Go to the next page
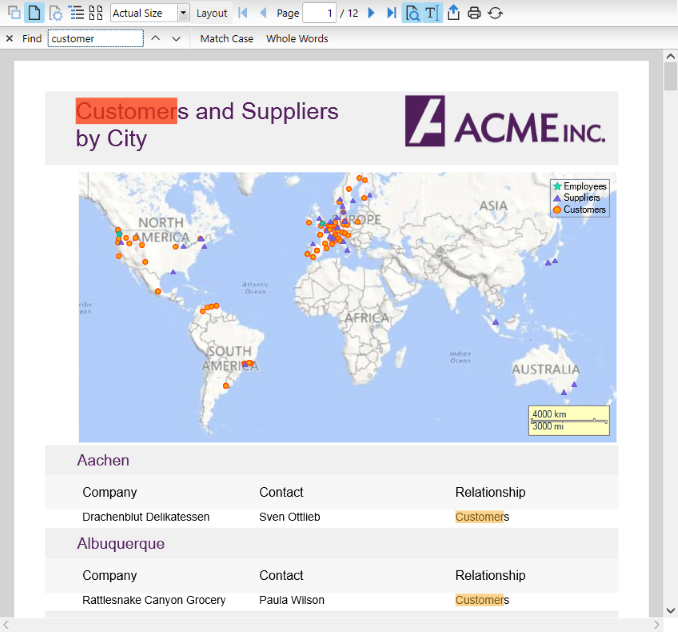Image resolution: width=678 pixels, height=632 pixels. (371, 13)
